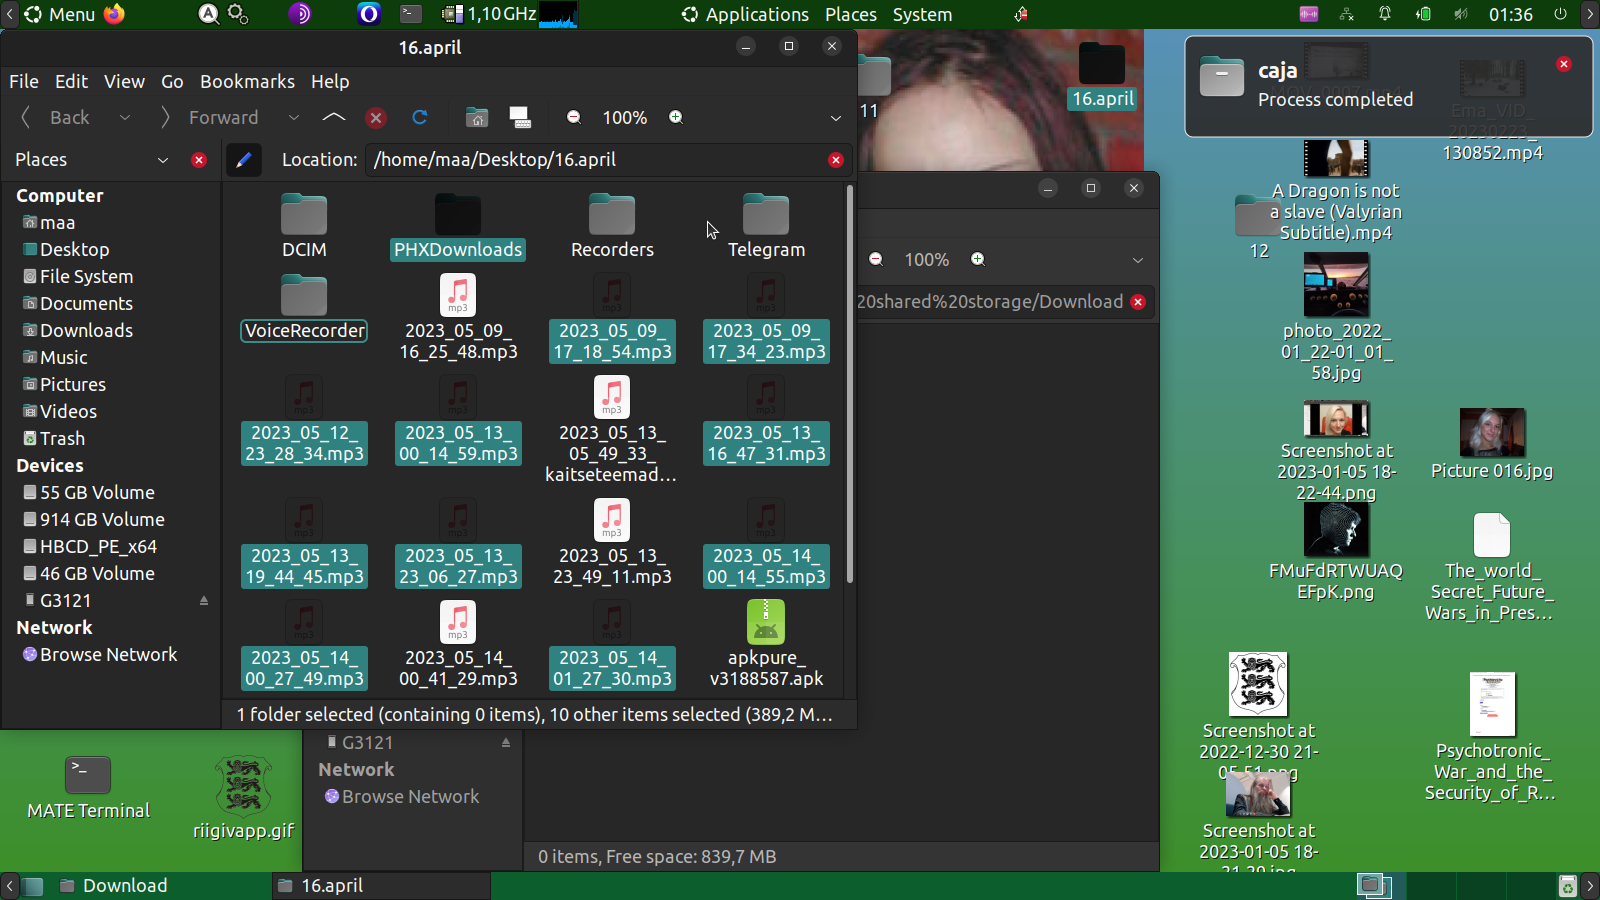Launch Firefox from the top panel
1600x900 pixels.
(x=115, y=14)
